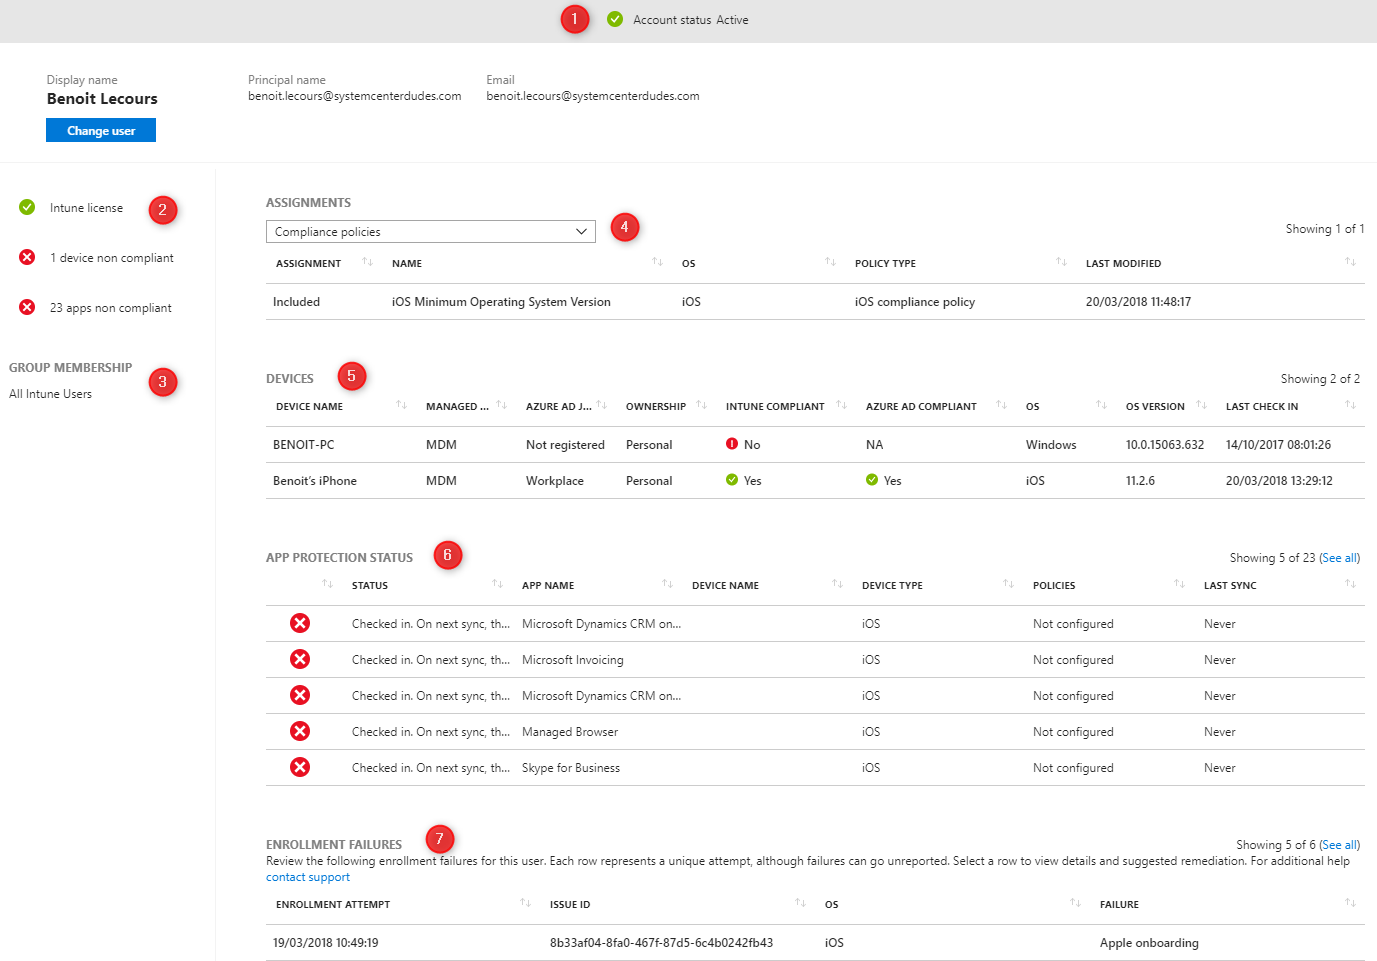Select the Skype for Business app name

pyautogui.click(x=571, y=768)
